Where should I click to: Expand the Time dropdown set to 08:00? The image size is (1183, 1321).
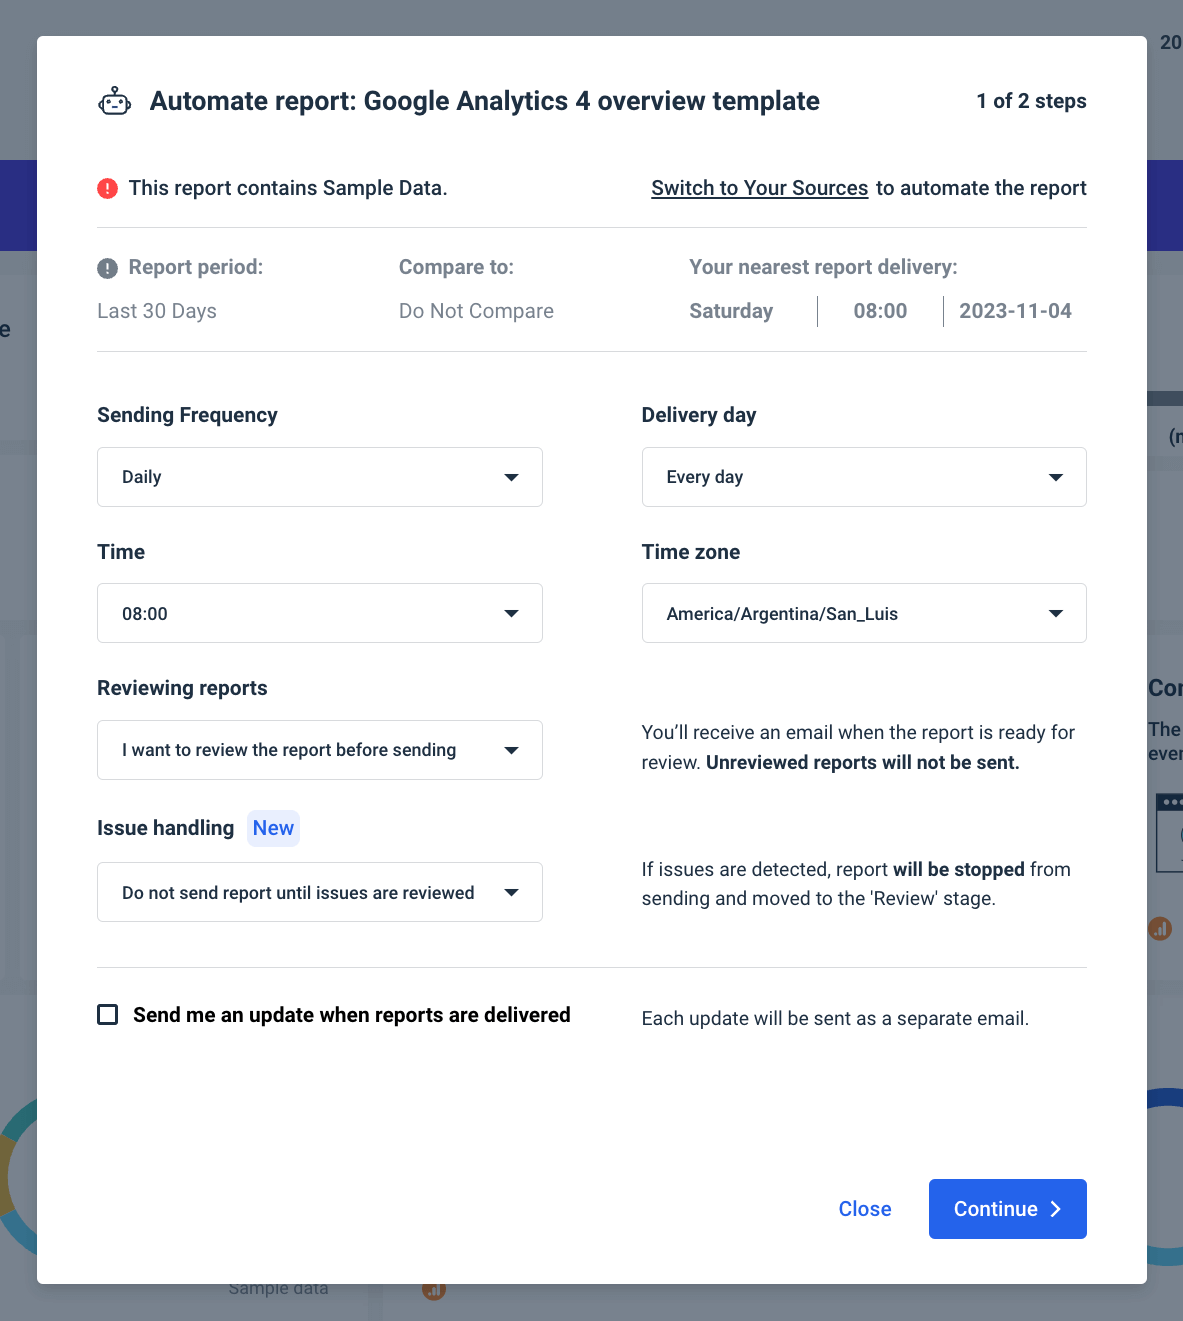[x=319, y=613]
